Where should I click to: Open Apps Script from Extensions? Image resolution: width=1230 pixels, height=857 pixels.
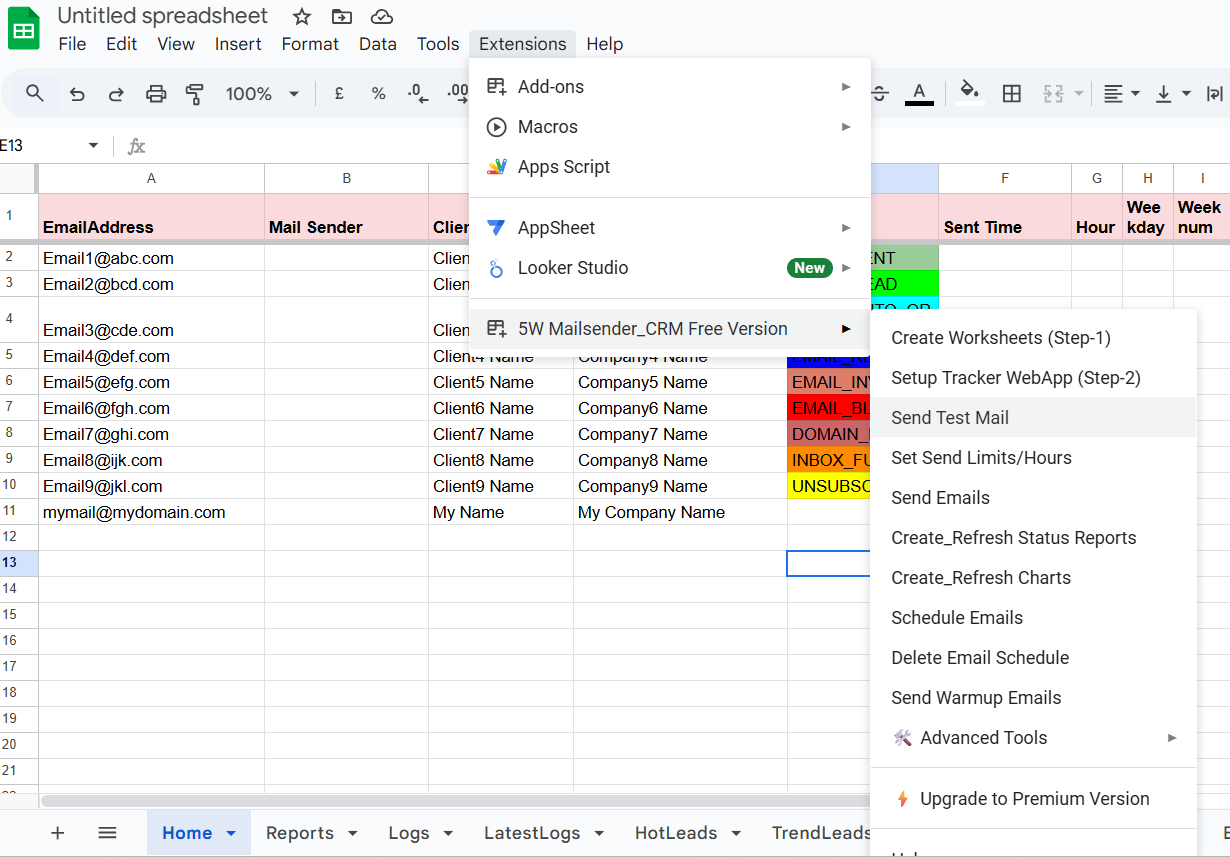(x=670, y=167)
